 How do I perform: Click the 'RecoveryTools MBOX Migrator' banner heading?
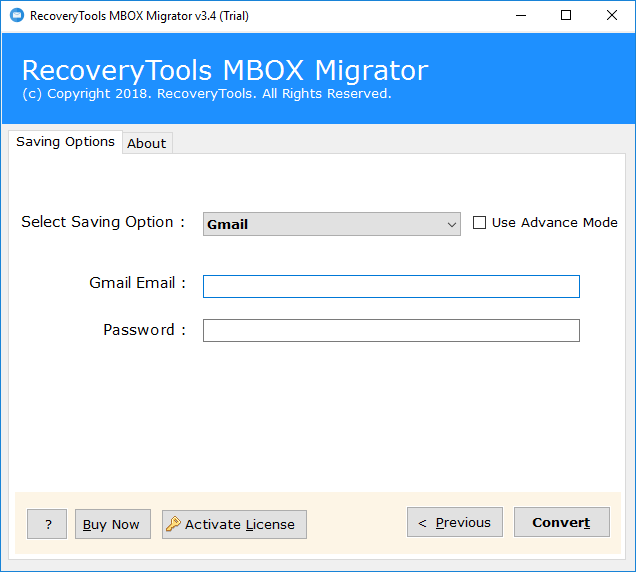click(225, 71)
